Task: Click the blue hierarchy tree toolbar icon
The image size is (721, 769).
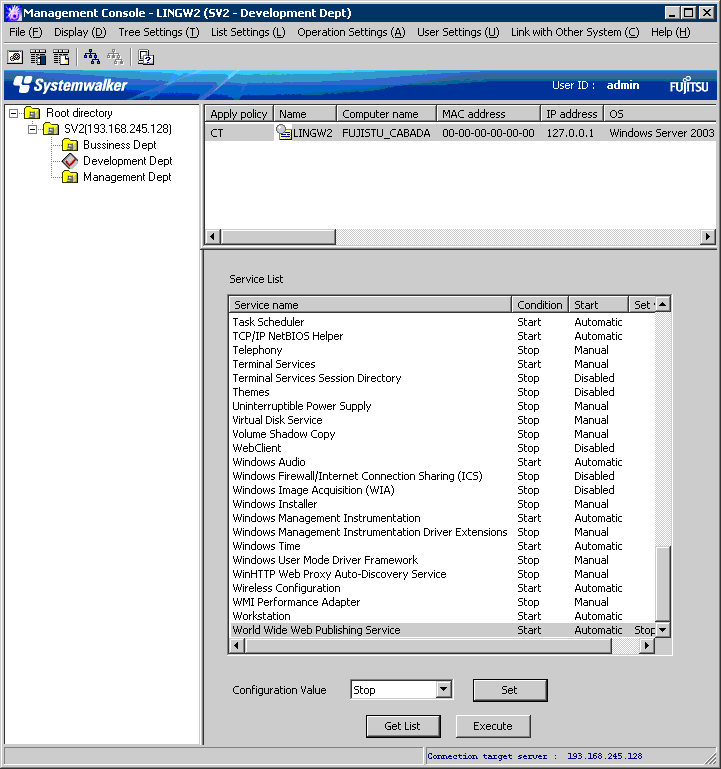Action: 92,57
